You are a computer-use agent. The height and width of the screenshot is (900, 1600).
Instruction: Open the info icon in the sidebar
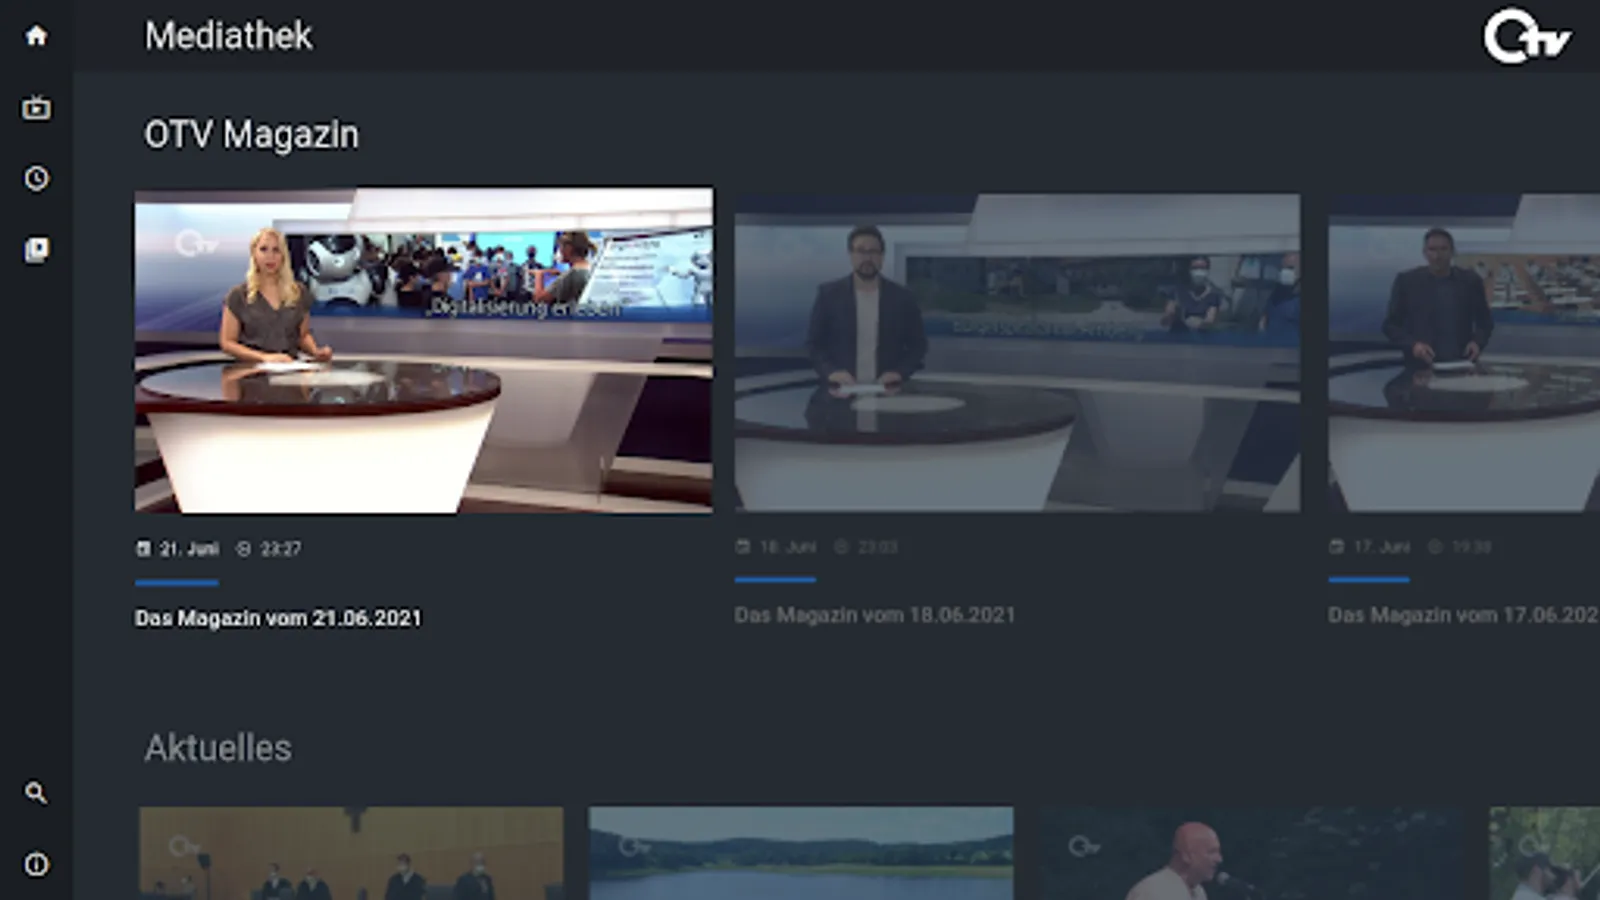(x=36, y=864)
